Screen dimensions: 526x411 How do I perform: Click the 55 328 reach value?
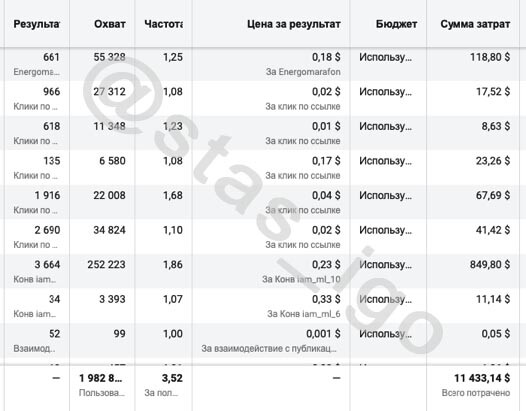109,57
